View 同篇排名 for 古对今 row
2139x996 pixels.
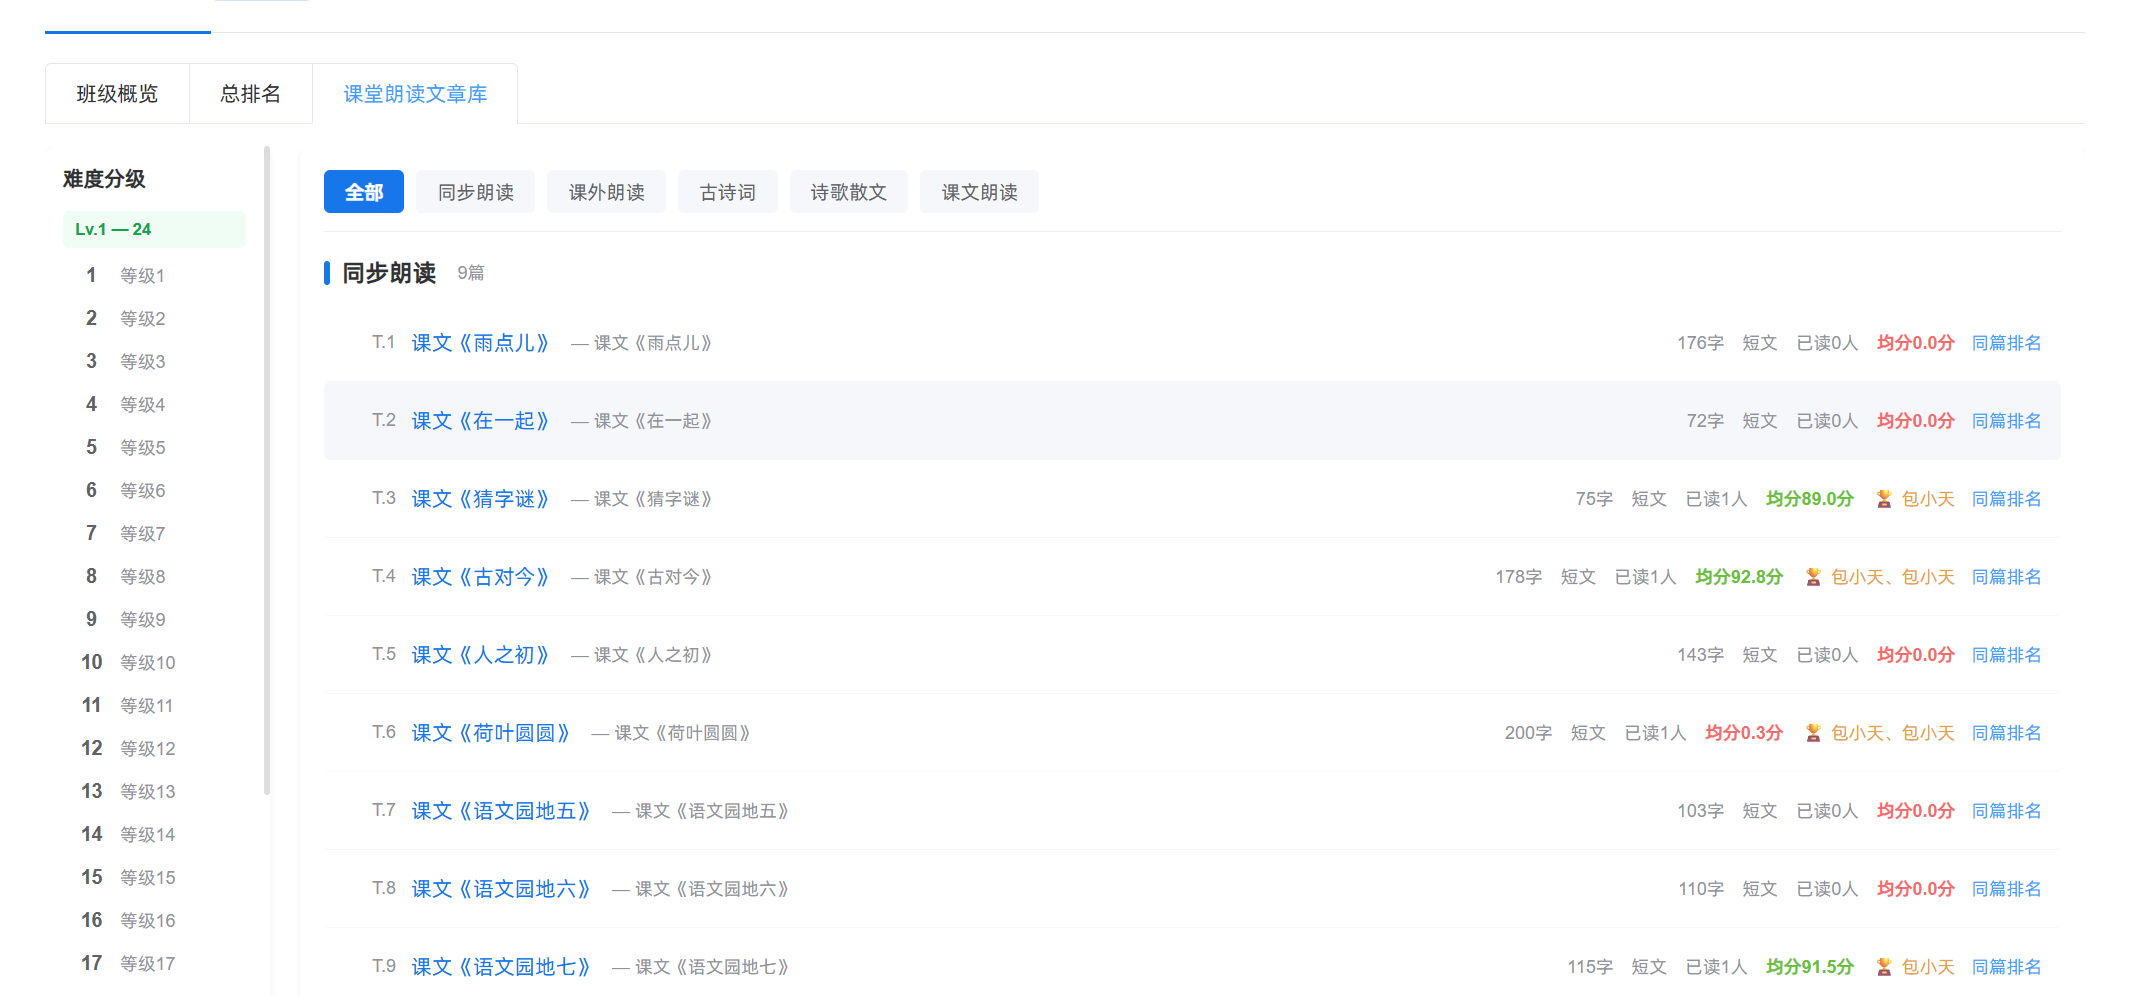pos(2006,577)
